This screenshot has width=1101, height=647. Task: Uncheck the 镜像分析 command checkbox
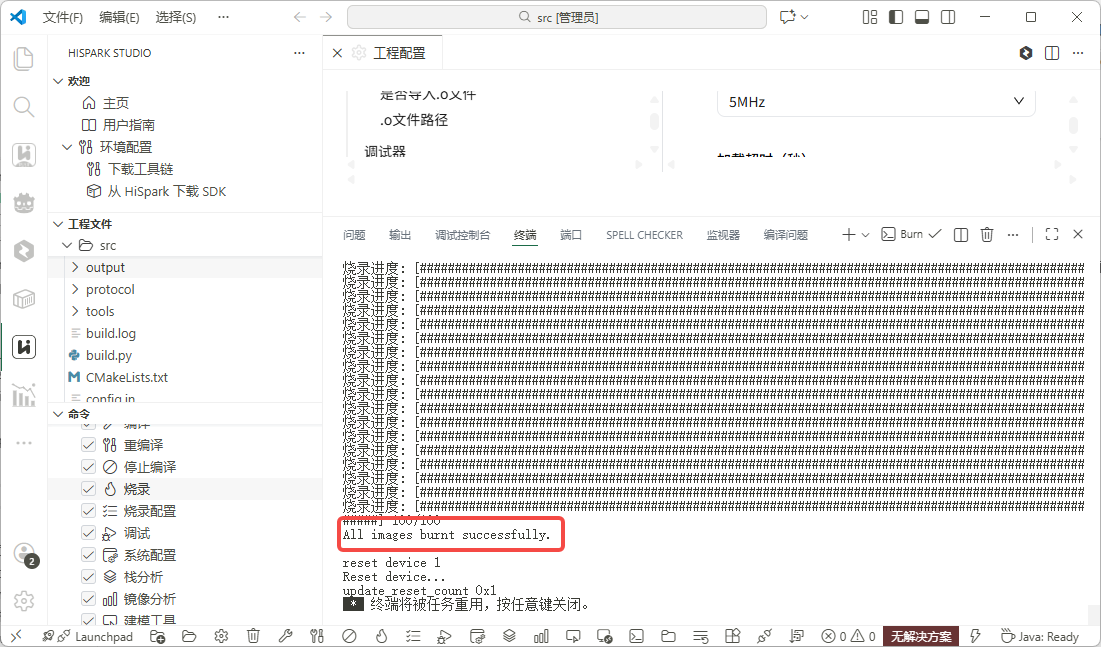tap(88, 599)
